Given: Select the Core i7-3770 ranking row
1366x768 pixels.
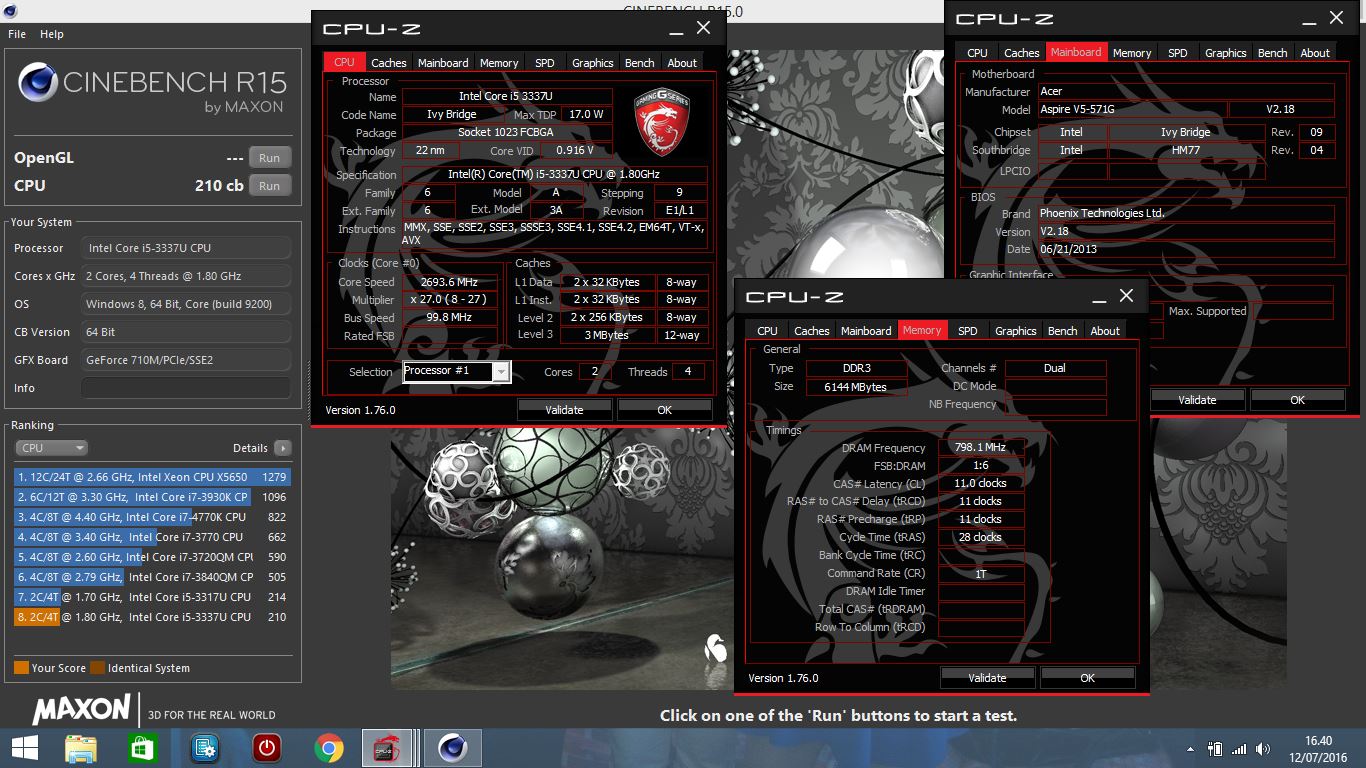Looking at the screenshot, I should 151,537.
